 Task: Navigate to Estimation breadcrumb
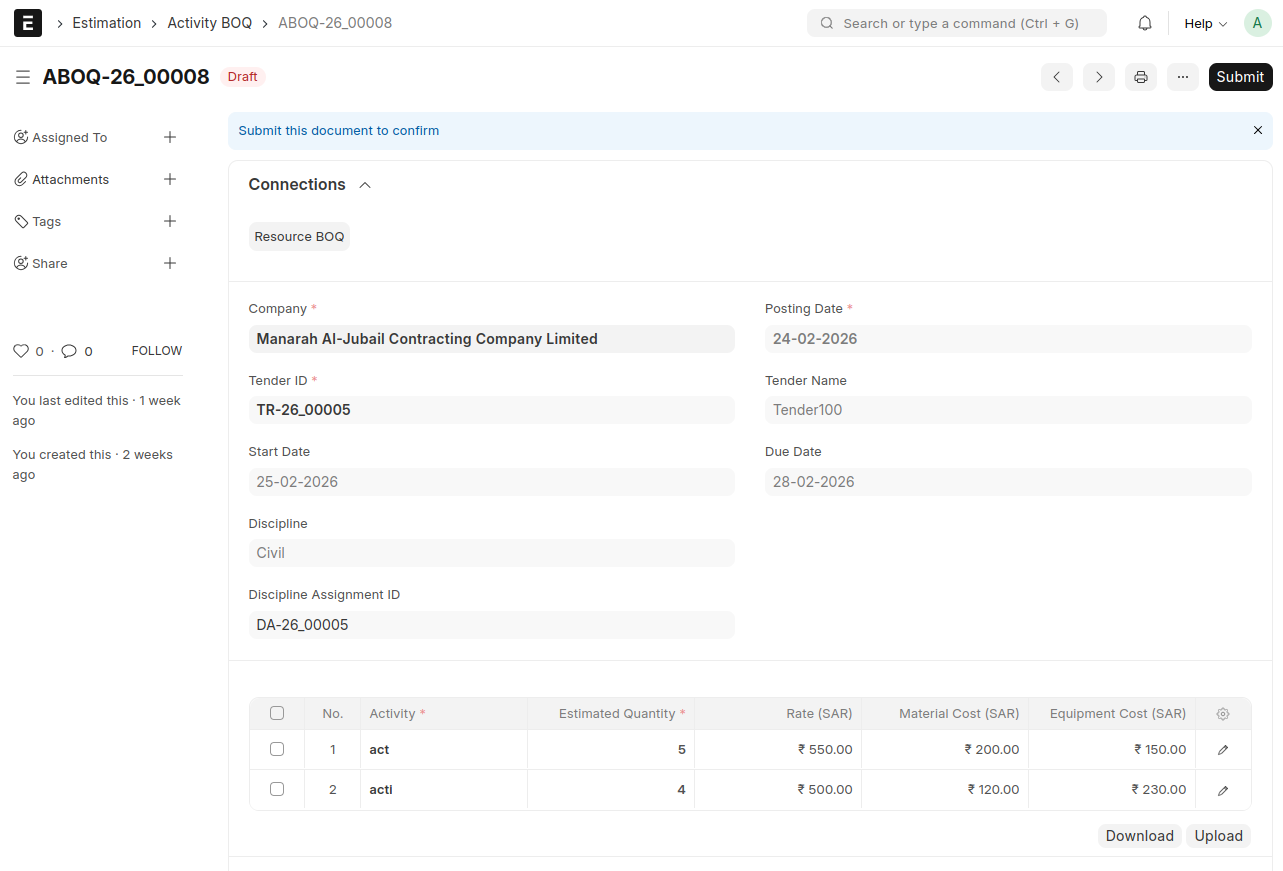[107, 23]
